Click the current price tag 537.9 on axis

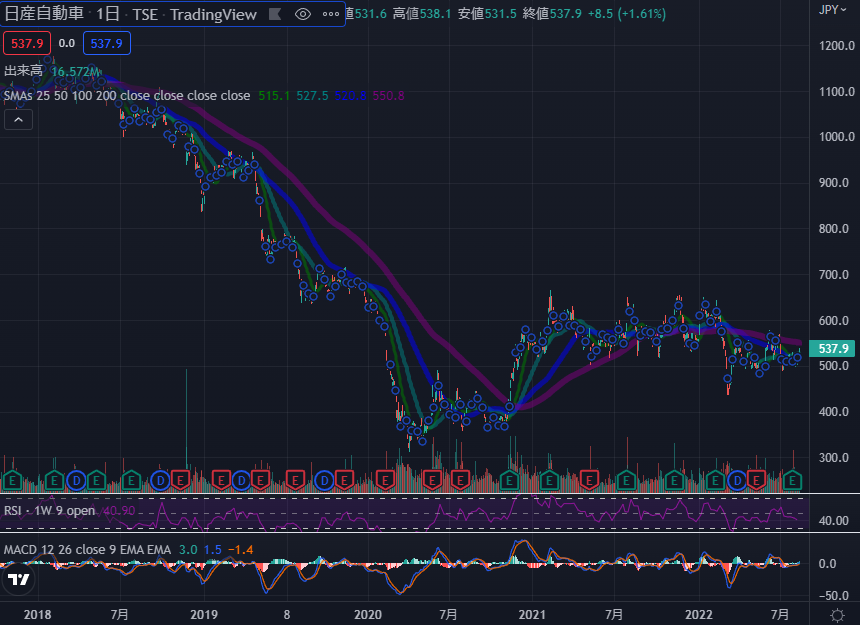click(x=833, y=348)
